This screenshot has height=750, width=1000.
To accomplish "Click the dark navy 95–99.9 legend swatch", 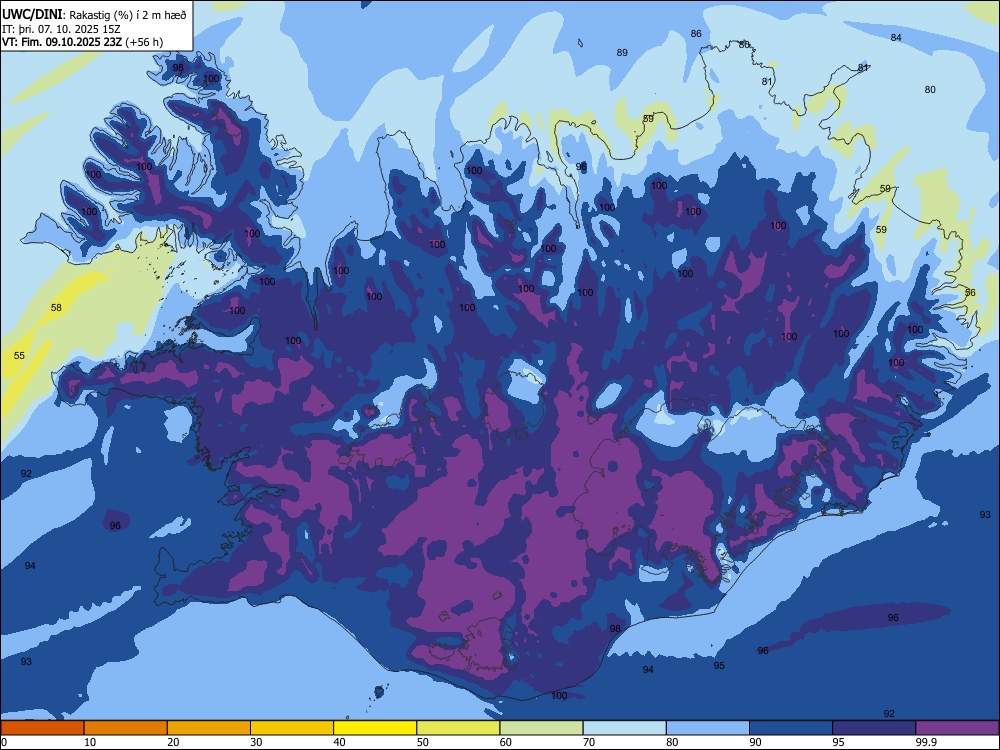I will (x=874, y=728).
